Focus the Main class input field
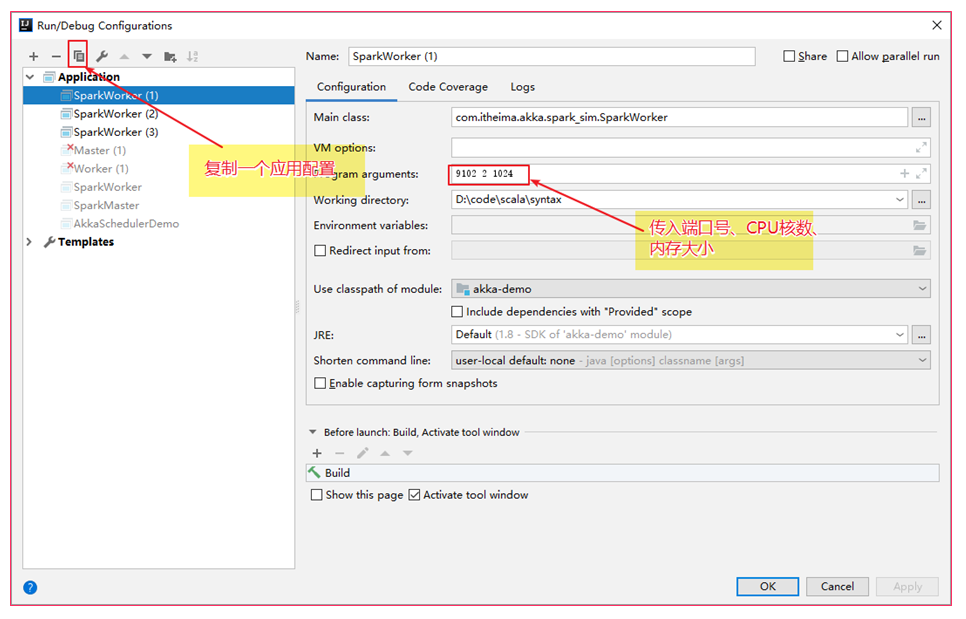966x619 pixels. 680,117
